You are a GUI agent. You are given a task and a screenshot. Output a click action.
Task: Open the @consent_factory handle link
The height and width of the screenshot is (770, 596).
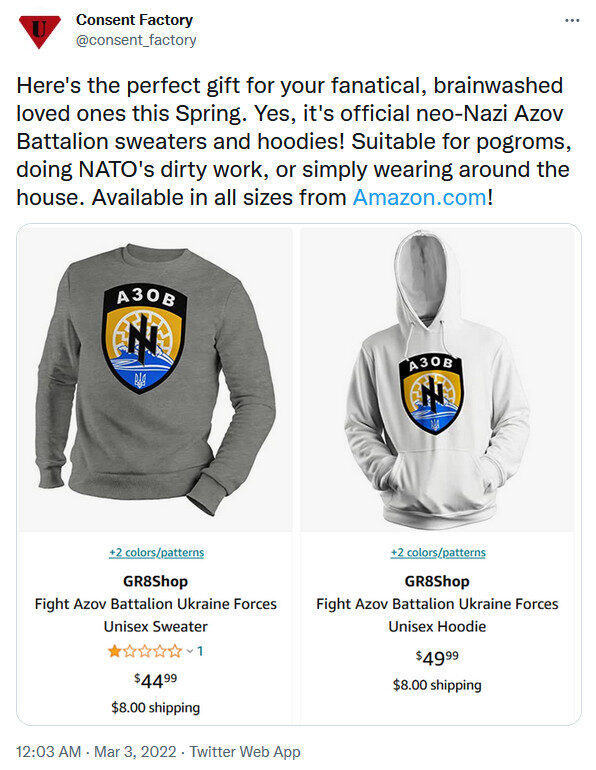[136, 40]
